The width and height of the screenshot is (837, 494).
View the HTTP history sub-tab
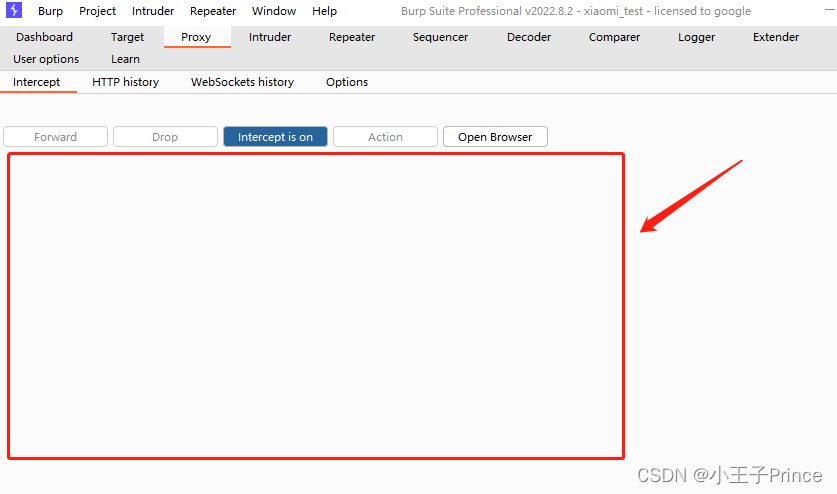coord(125,82)
